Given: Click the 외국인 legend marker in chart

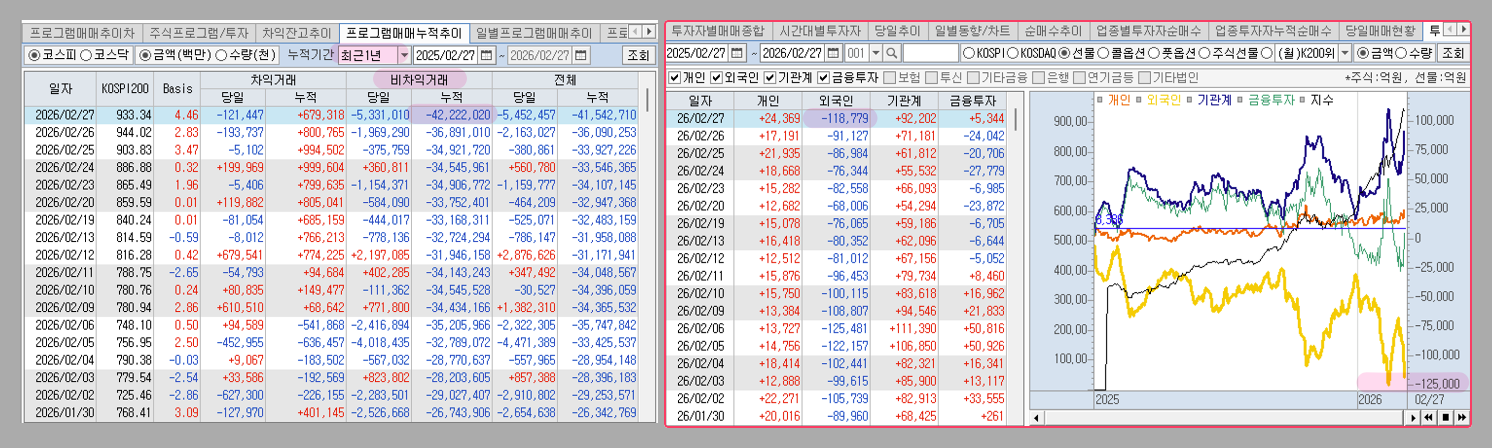Looking at the screenshot, I should click(x=1139, y=99).
